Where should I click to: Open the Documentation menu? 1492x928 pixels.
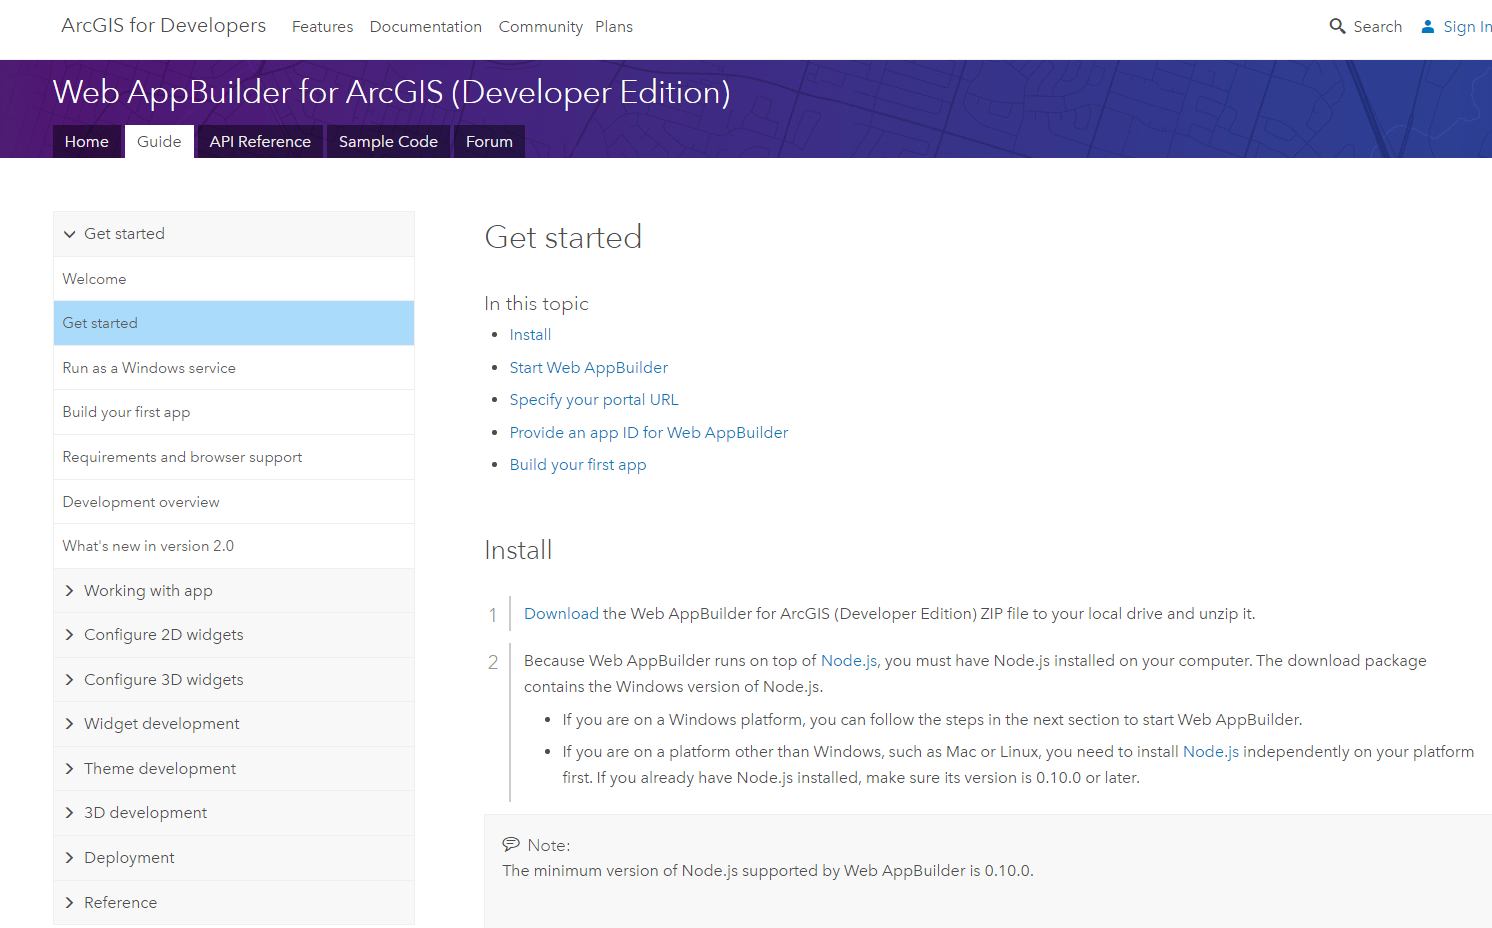[x=426, y=27]
